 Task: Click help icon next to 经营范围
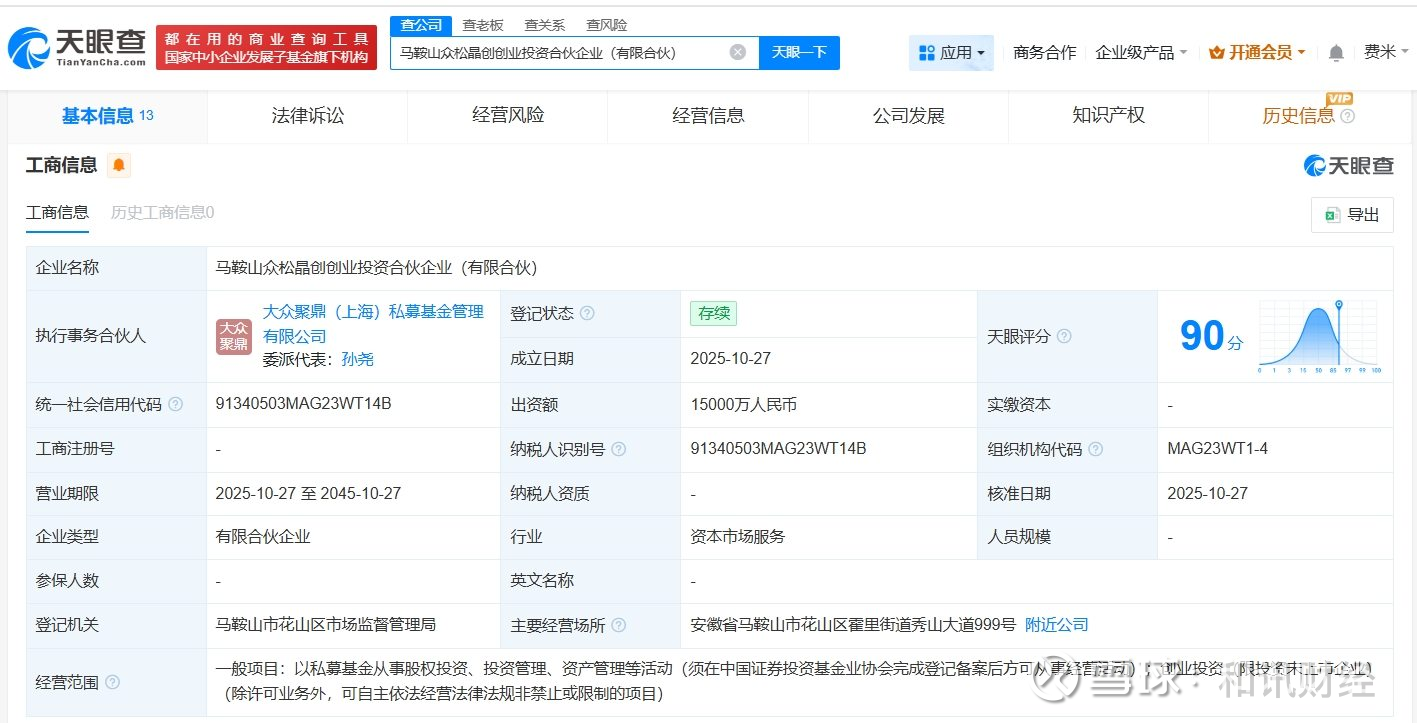(112, 682)
